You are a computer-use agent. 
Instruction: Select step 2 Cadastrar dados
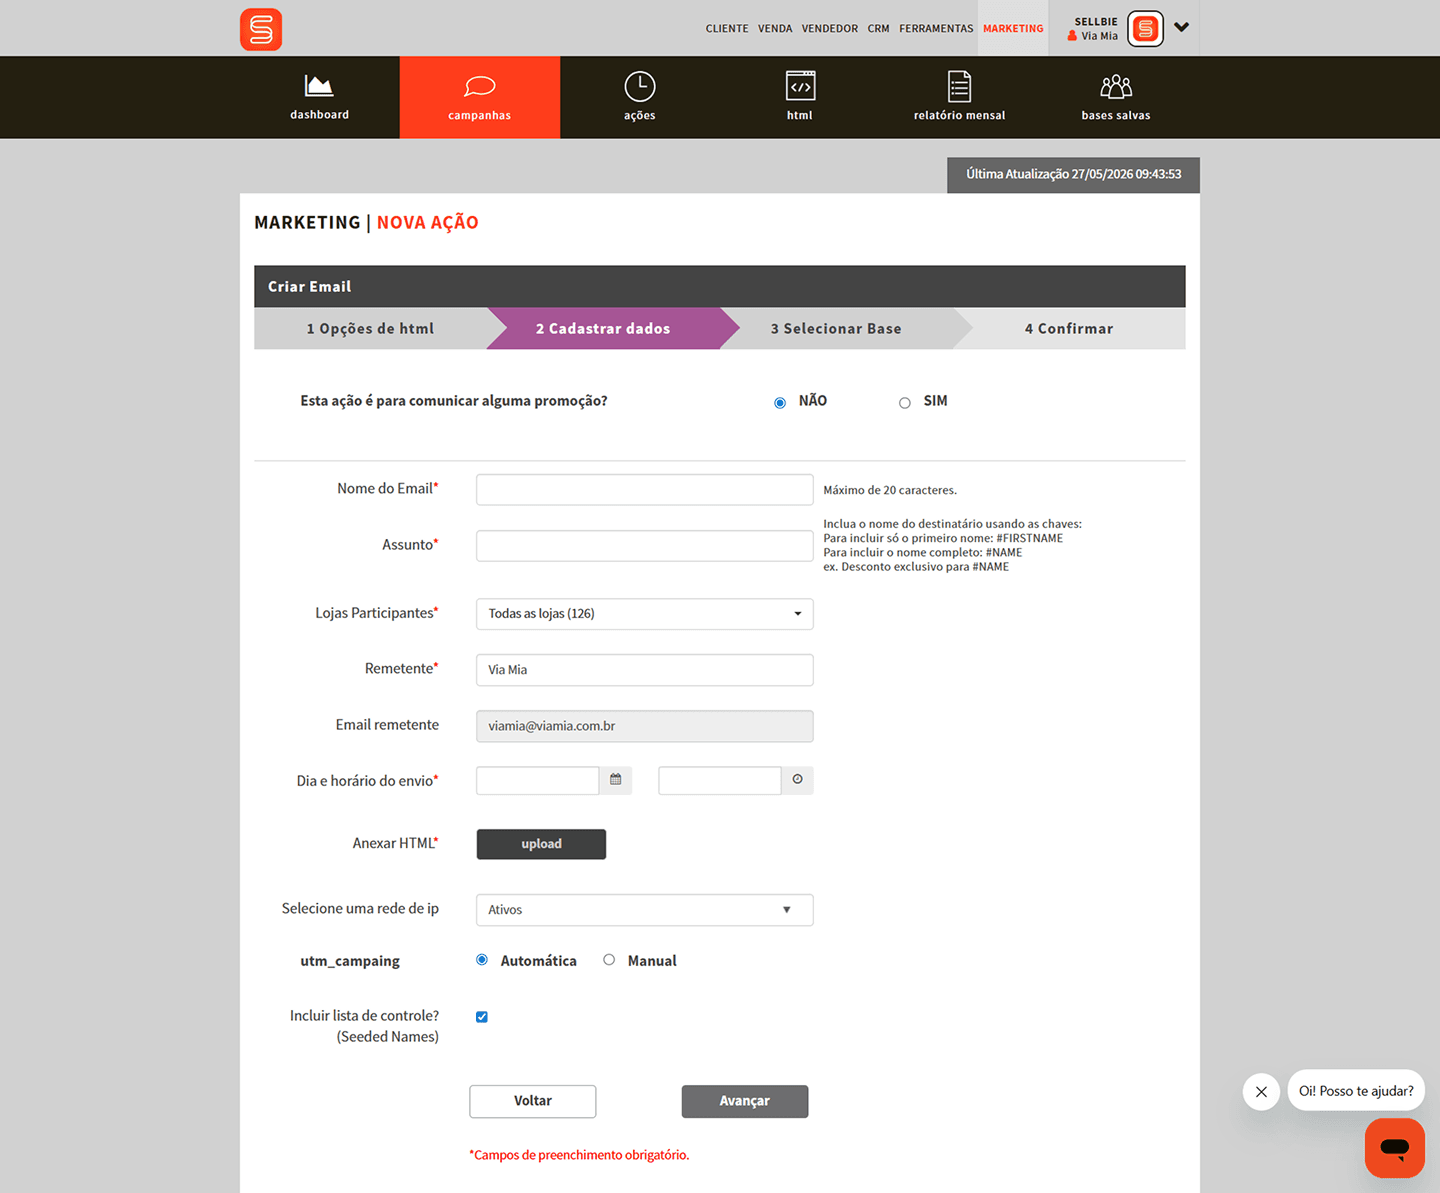[x=603, y=329]
